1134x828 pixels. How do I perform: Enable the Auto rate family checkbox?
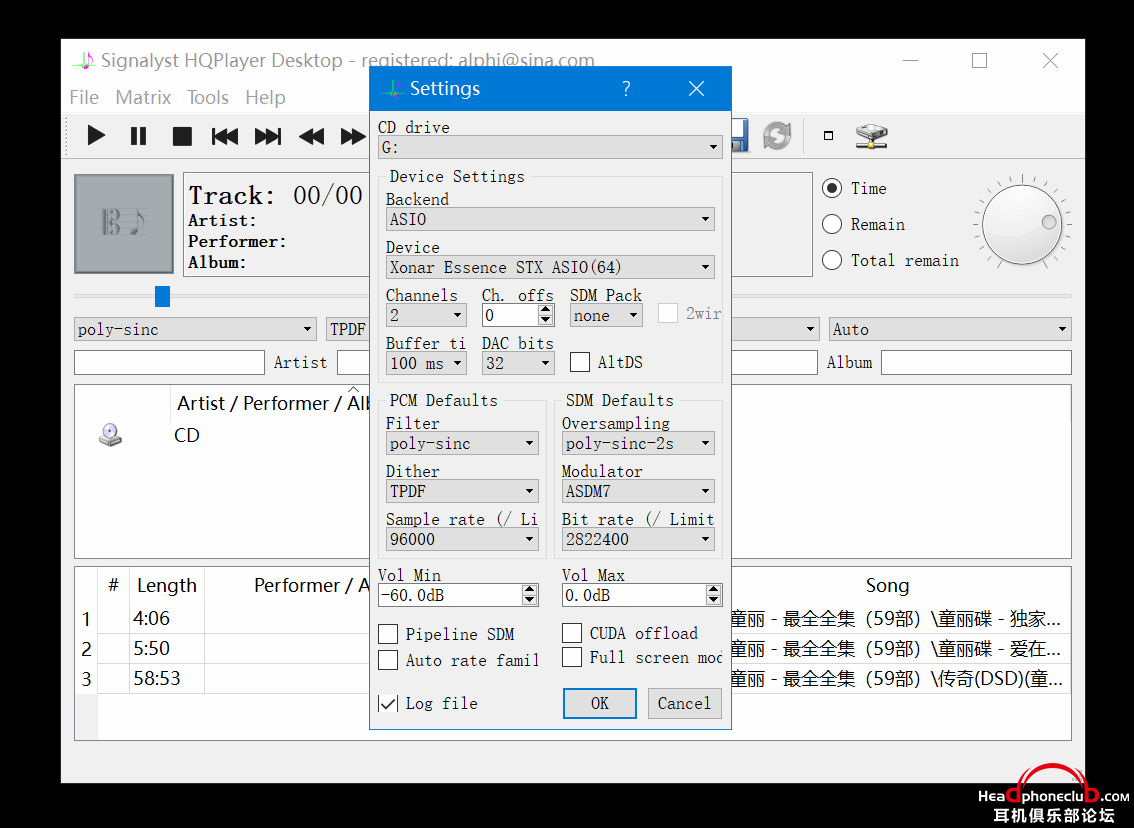388,660
